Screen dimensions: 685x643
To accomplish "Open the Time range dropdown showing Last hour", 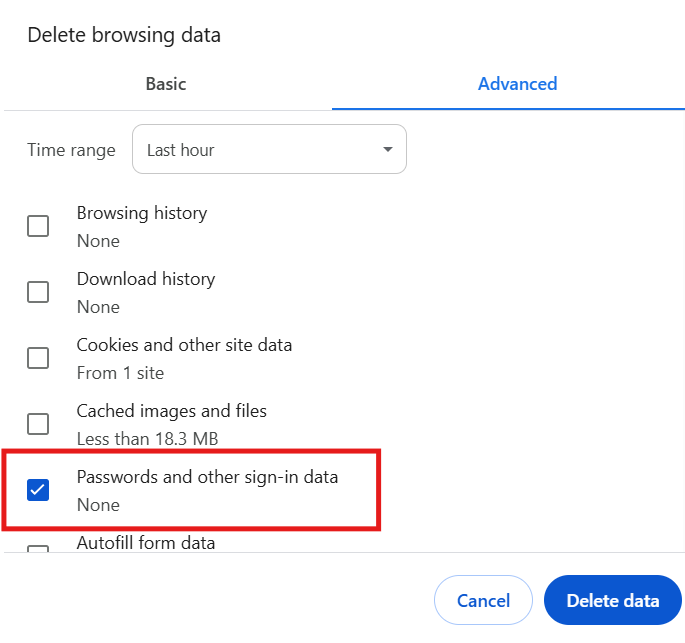I will pos(269,149).
